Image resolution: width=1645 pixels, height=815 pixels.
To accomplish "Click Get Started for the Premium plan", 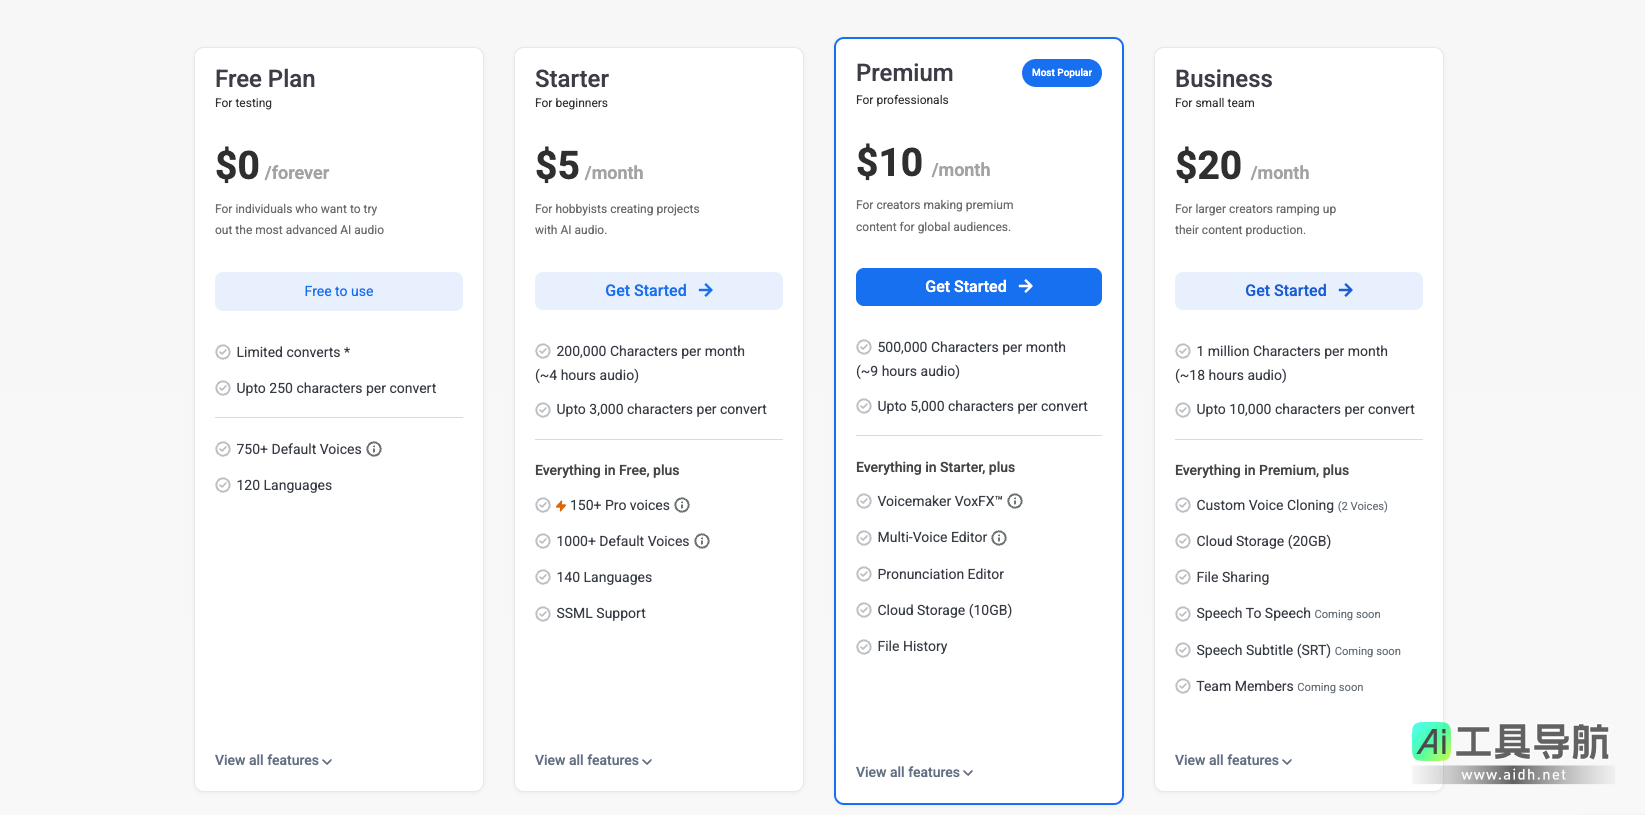I will (978, 287).
